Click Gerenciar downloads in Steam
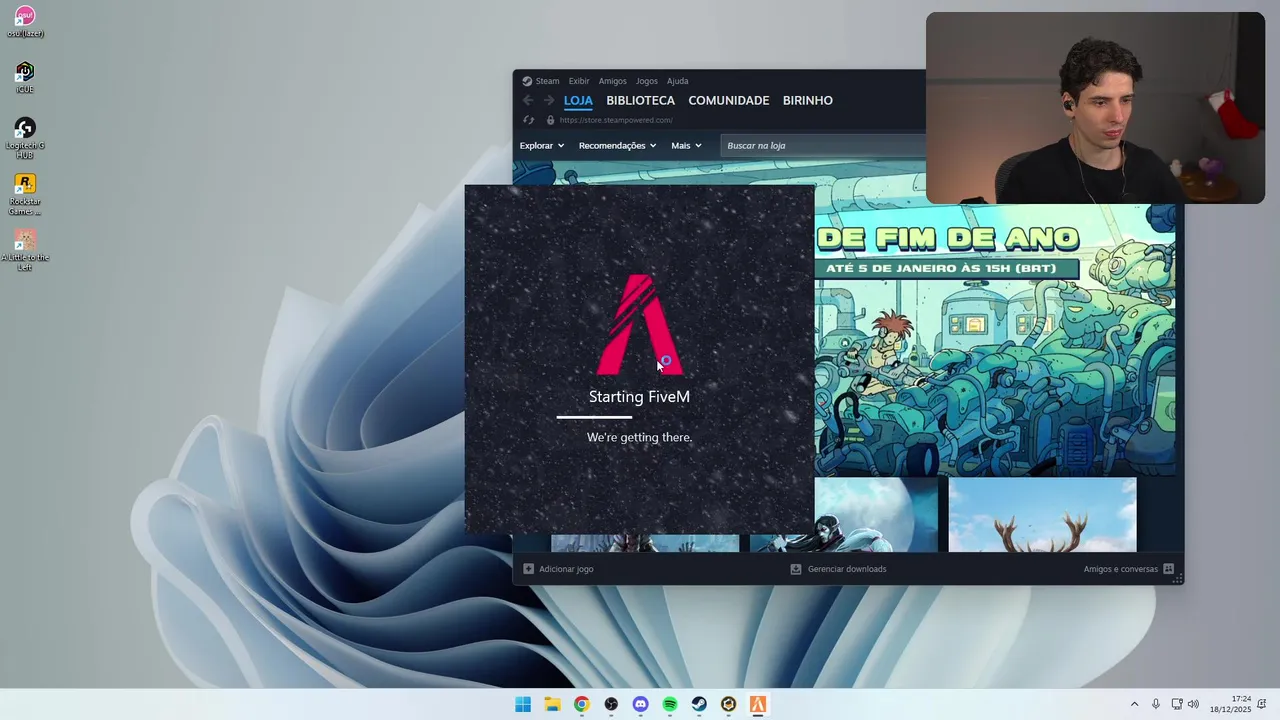The image size is (1280, 720). click(847, 569)
